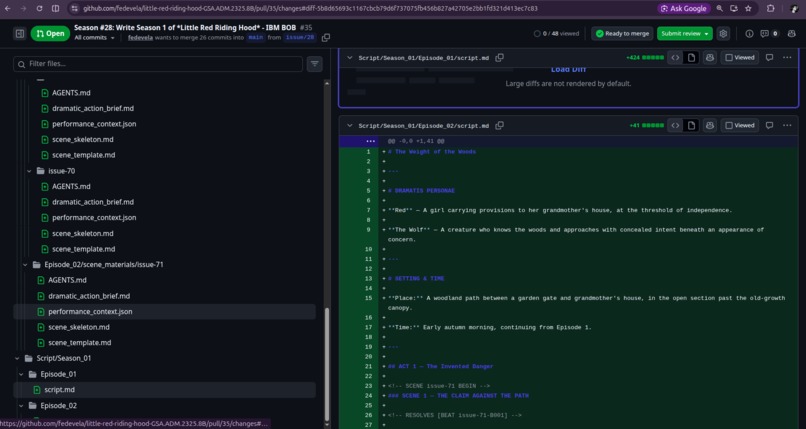The height and width of the screenshot is (429, 806).
Task: Open dramatic_action_brief.md inside issue-70
Action: coord(93,202)
